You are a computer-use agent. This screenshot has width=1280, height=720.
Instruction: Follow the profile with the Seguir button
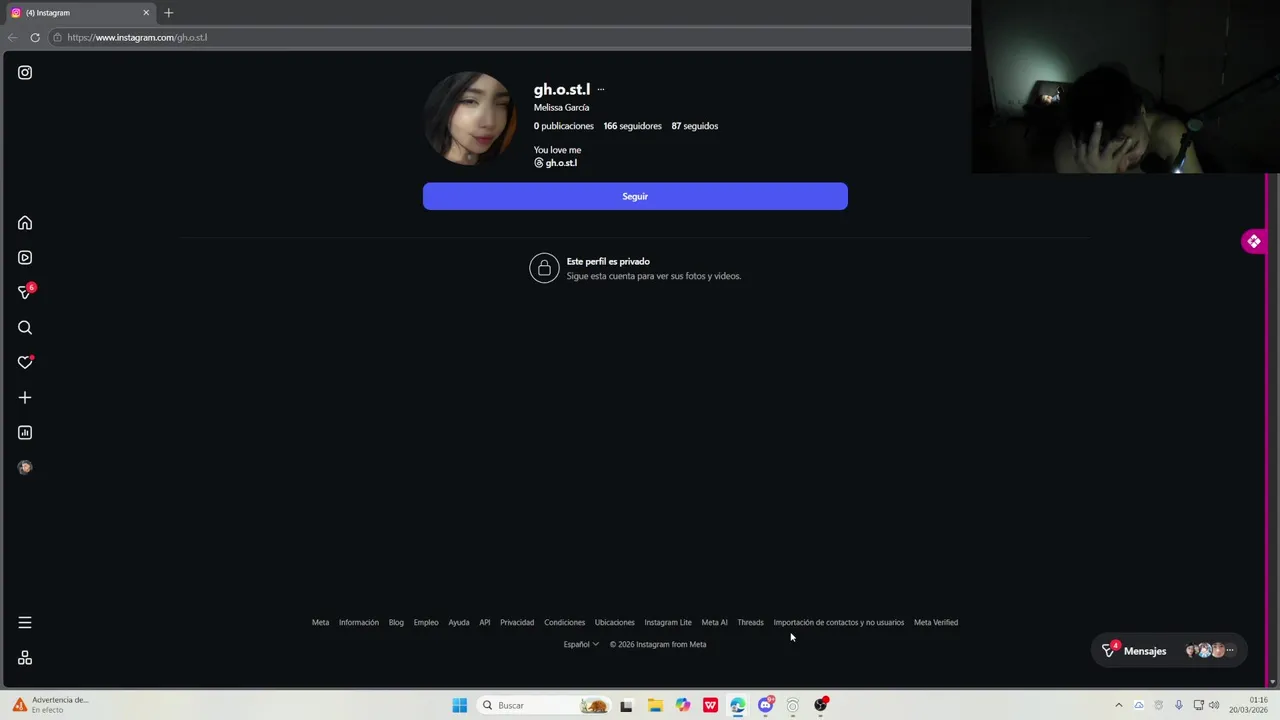635,196
